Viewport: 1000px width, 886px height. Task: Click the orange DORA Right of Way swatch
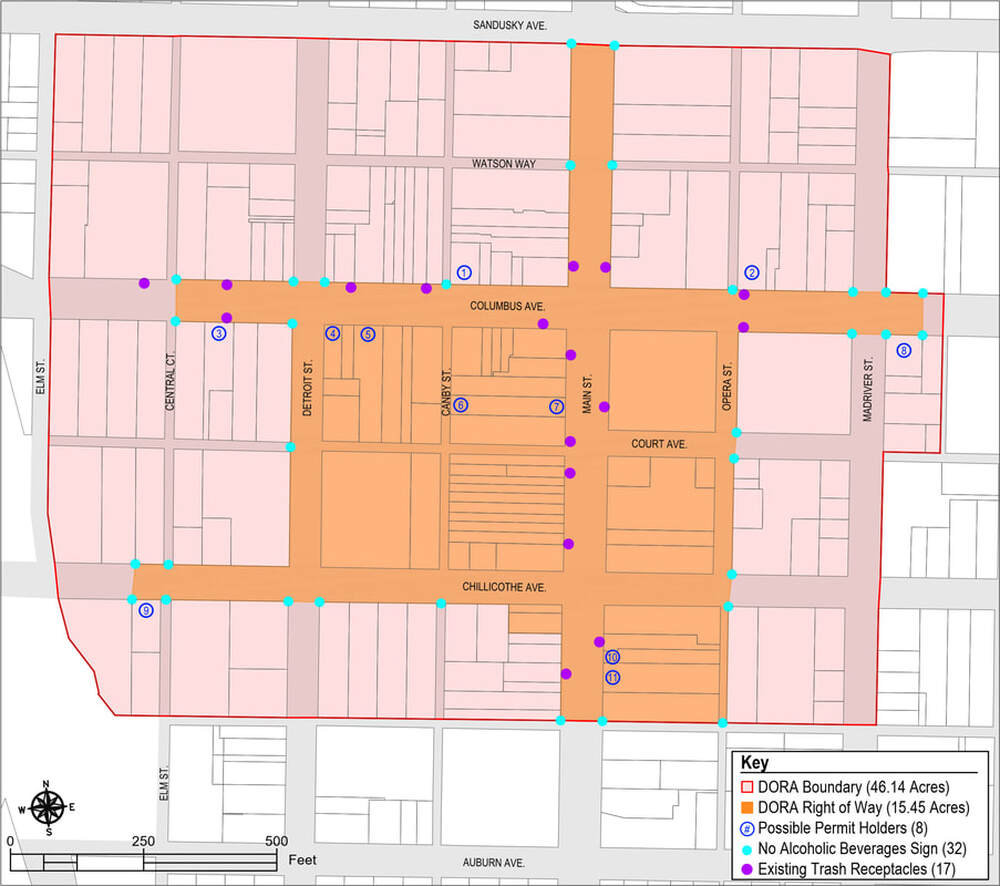[x=747, y=807]
